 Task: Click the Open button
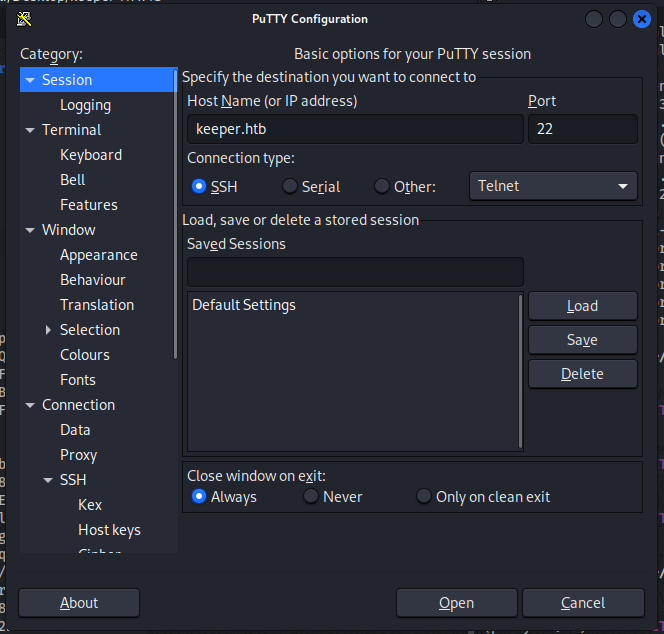[x=456, y=602]
